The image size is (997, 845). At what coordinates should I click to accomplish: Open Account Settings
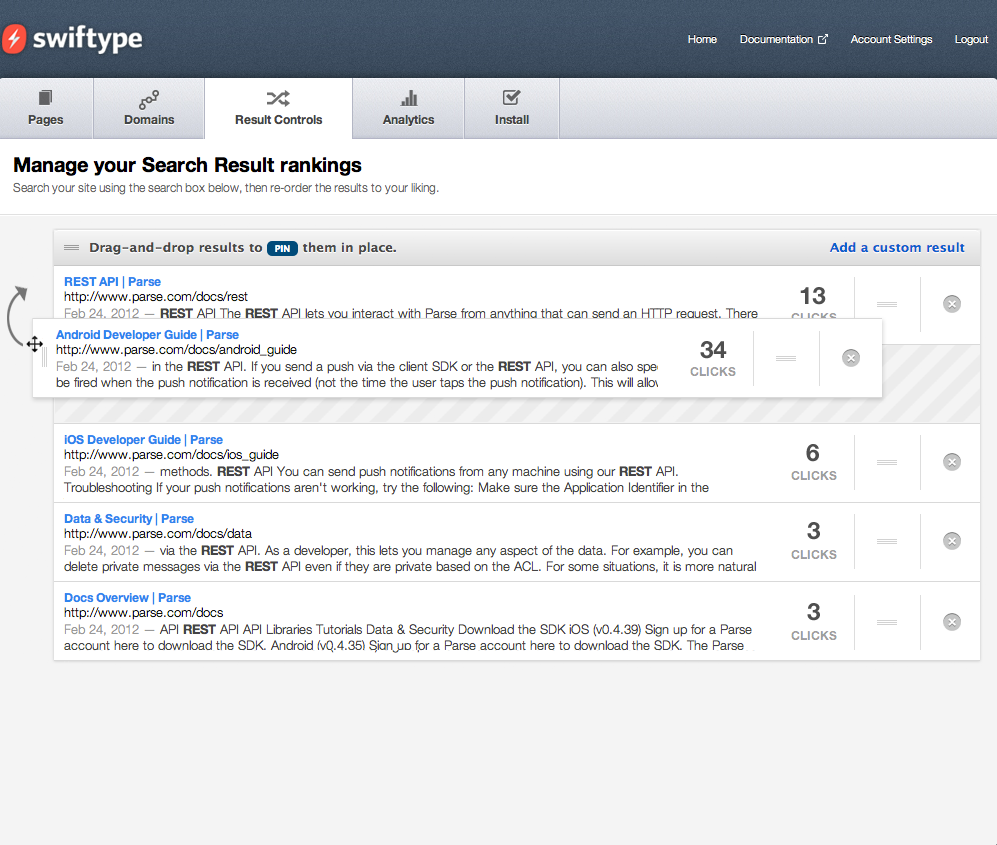[x=891, y=39]
